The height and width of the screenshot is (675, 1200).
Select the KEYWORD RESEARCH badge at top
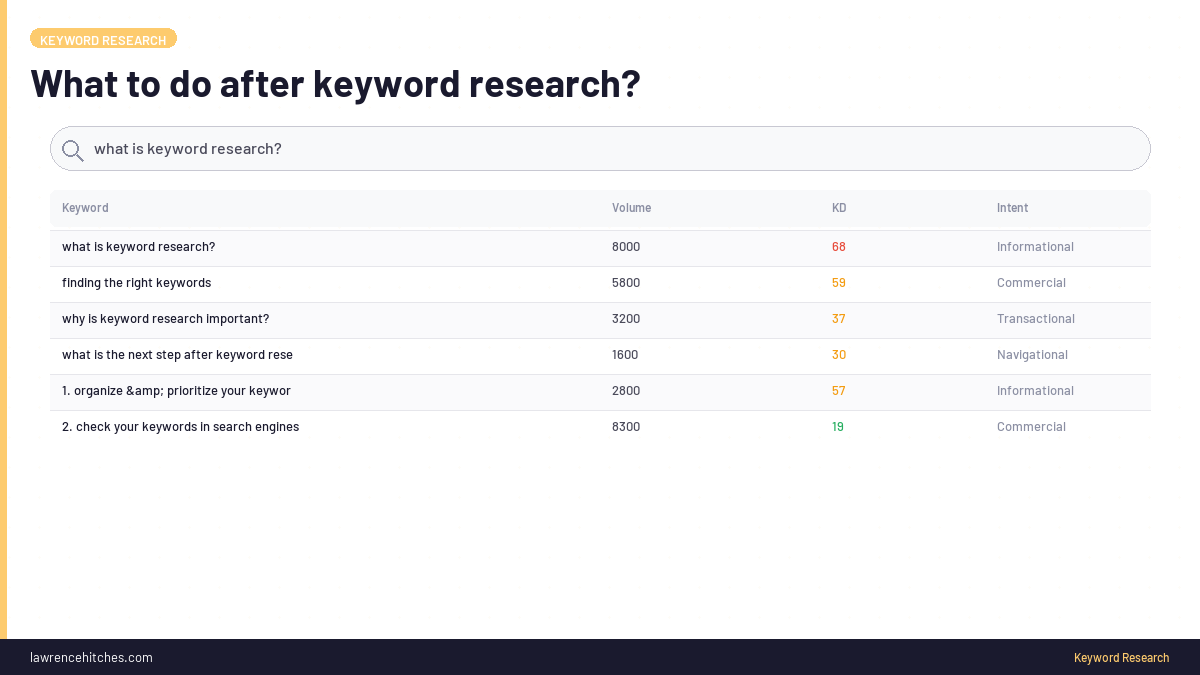[103, 37]
